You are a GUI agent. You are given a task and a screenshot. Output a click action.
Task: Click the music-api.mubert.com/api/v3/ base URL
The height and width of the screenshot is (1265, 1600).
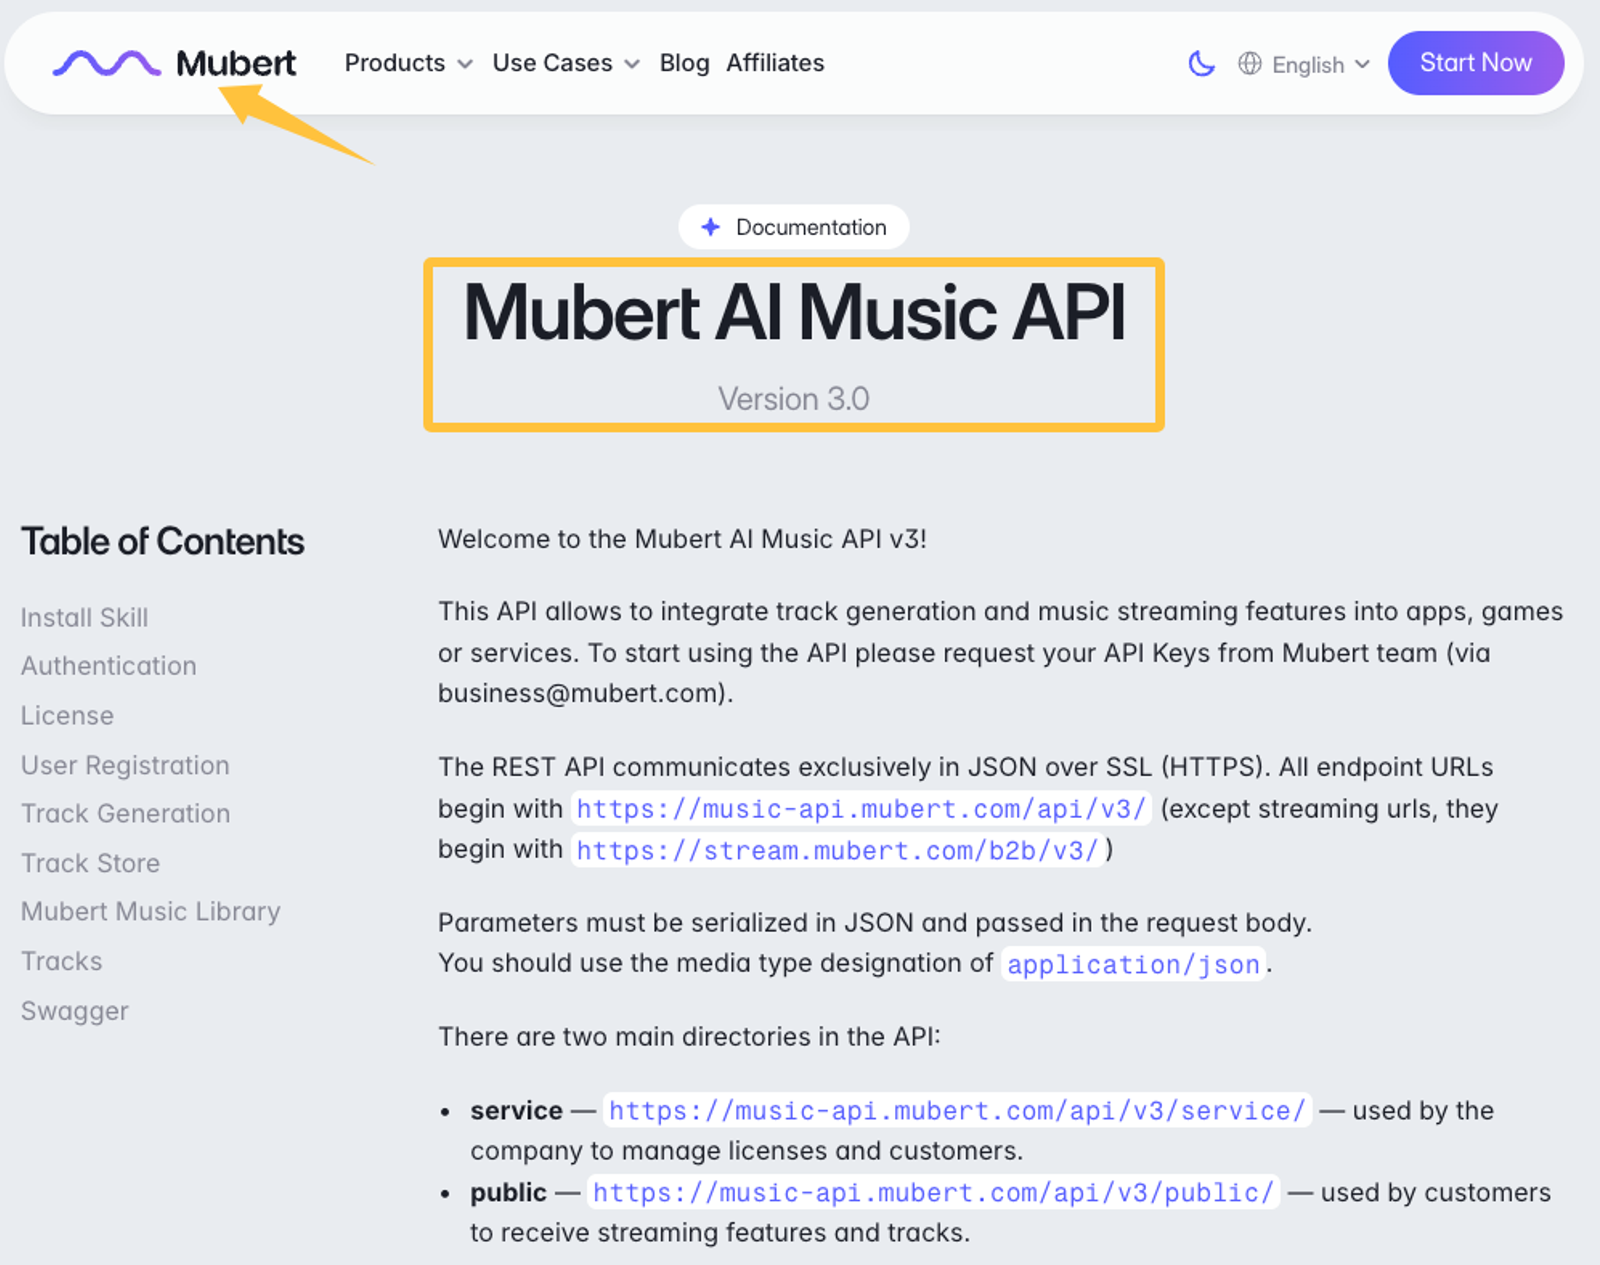(x=861, y=809)
